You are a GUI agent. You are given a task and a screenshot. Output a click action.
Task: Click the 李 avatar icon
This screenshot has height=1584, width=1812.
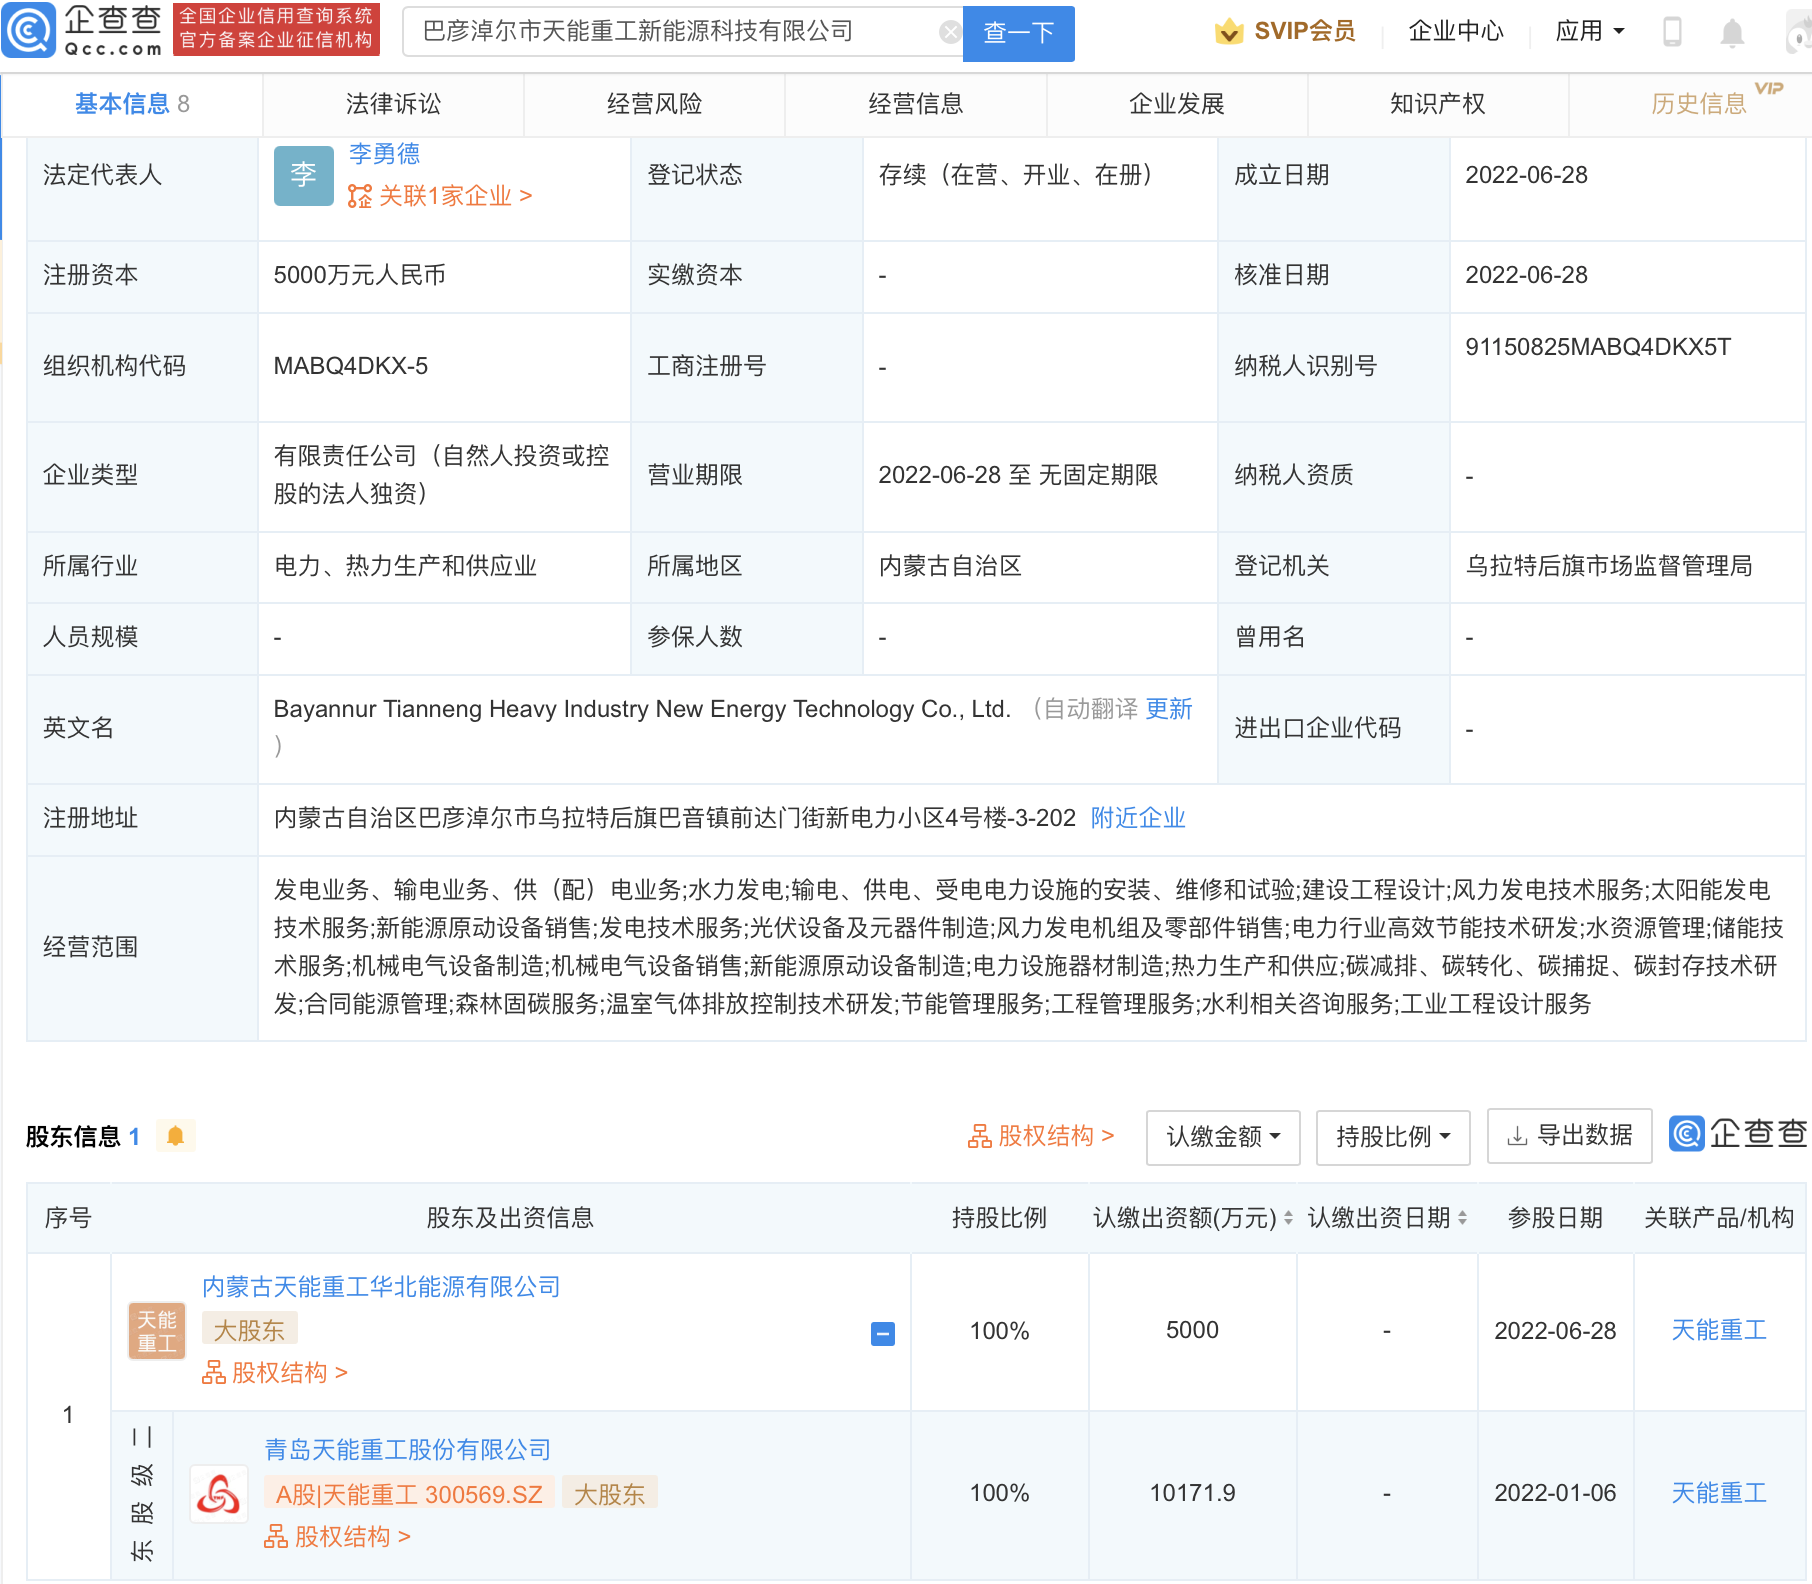pos(303,175)
